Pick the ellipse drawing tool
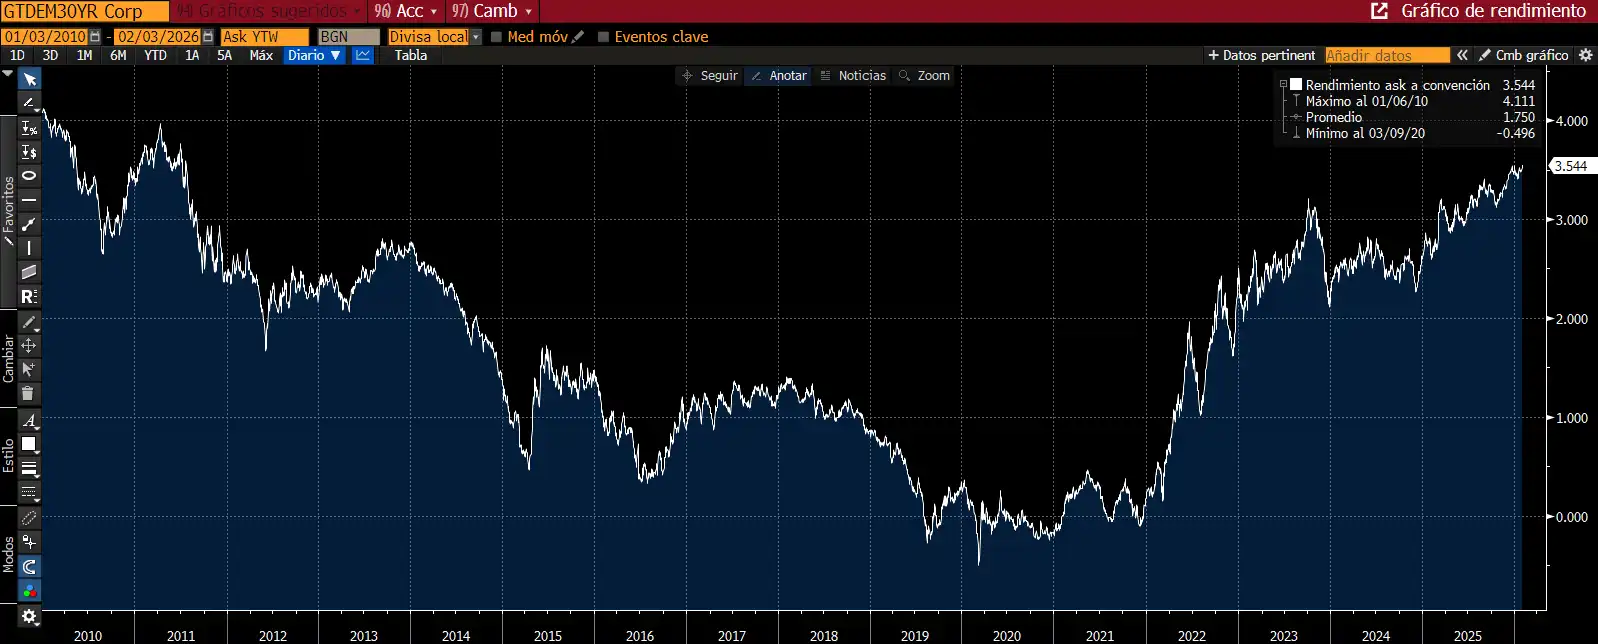The image size is (1598, 644). pyautogui.click(x=29, y=176)
